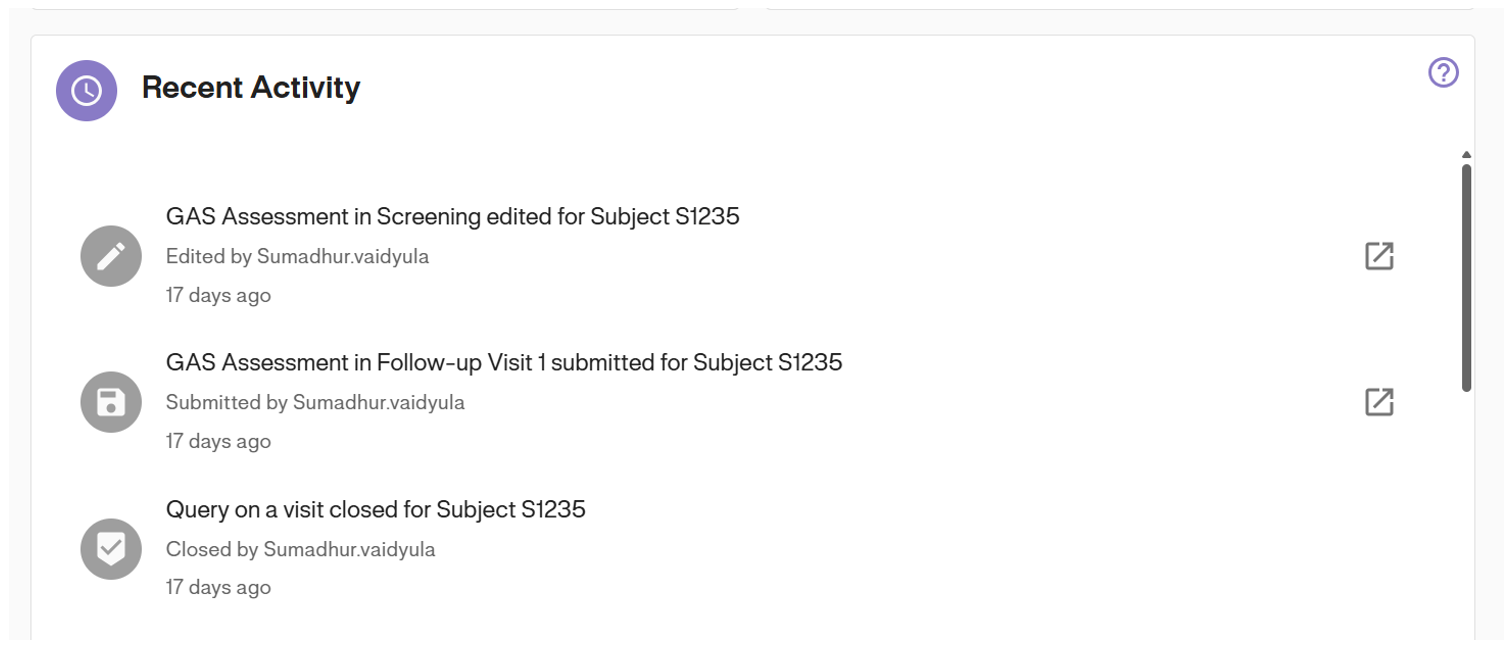Click the shield checkmark query closed icon
This screenshot has width=1512, height=651.
[x=111, y=548]
